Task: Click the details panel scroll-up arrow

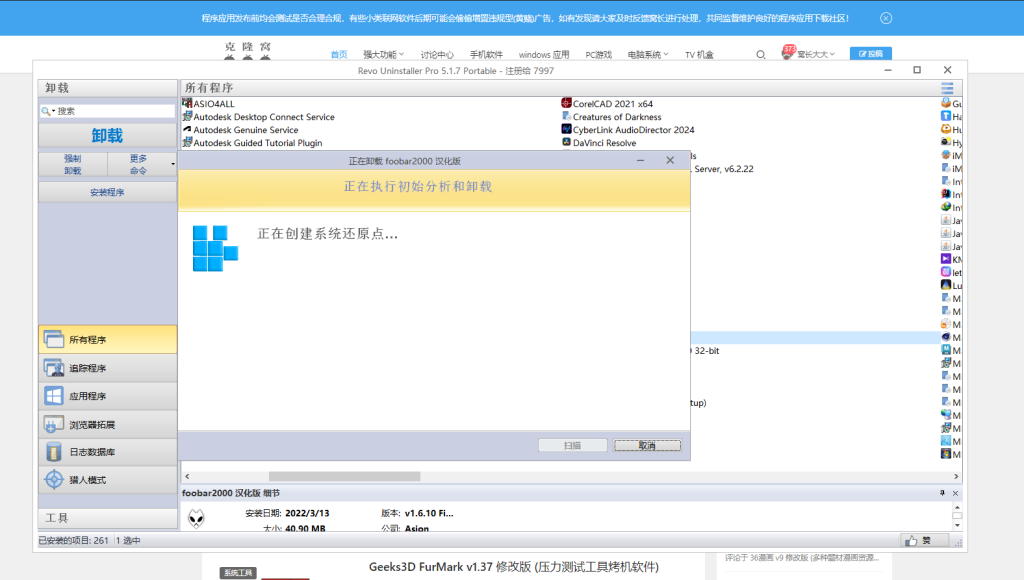Action: (x=957, y=508)
